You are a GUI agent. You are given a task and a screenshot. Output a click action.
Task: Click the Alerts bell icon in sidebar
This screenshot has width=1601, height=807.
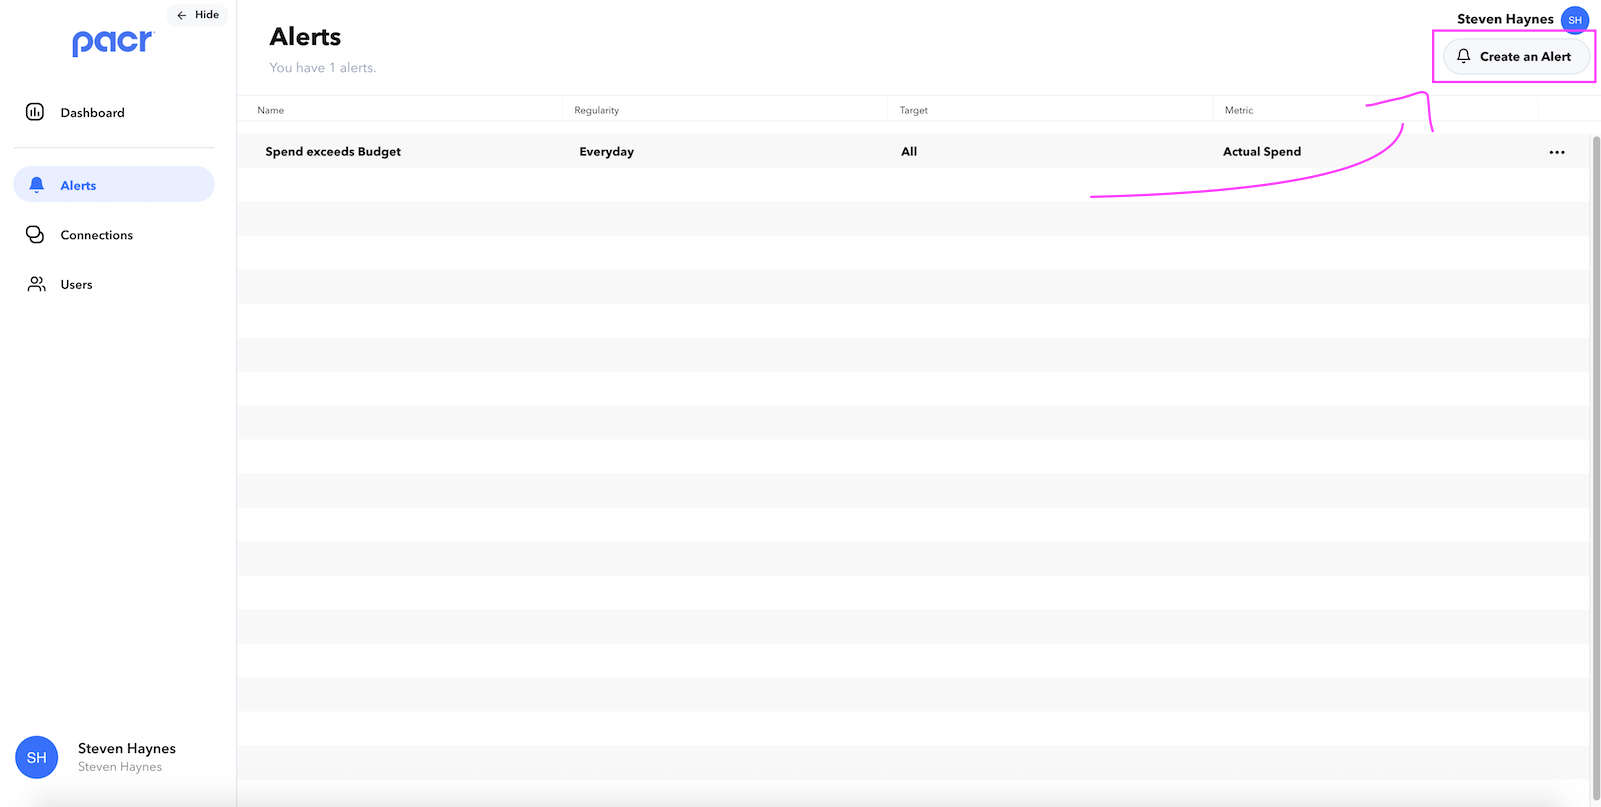(37, 185)
